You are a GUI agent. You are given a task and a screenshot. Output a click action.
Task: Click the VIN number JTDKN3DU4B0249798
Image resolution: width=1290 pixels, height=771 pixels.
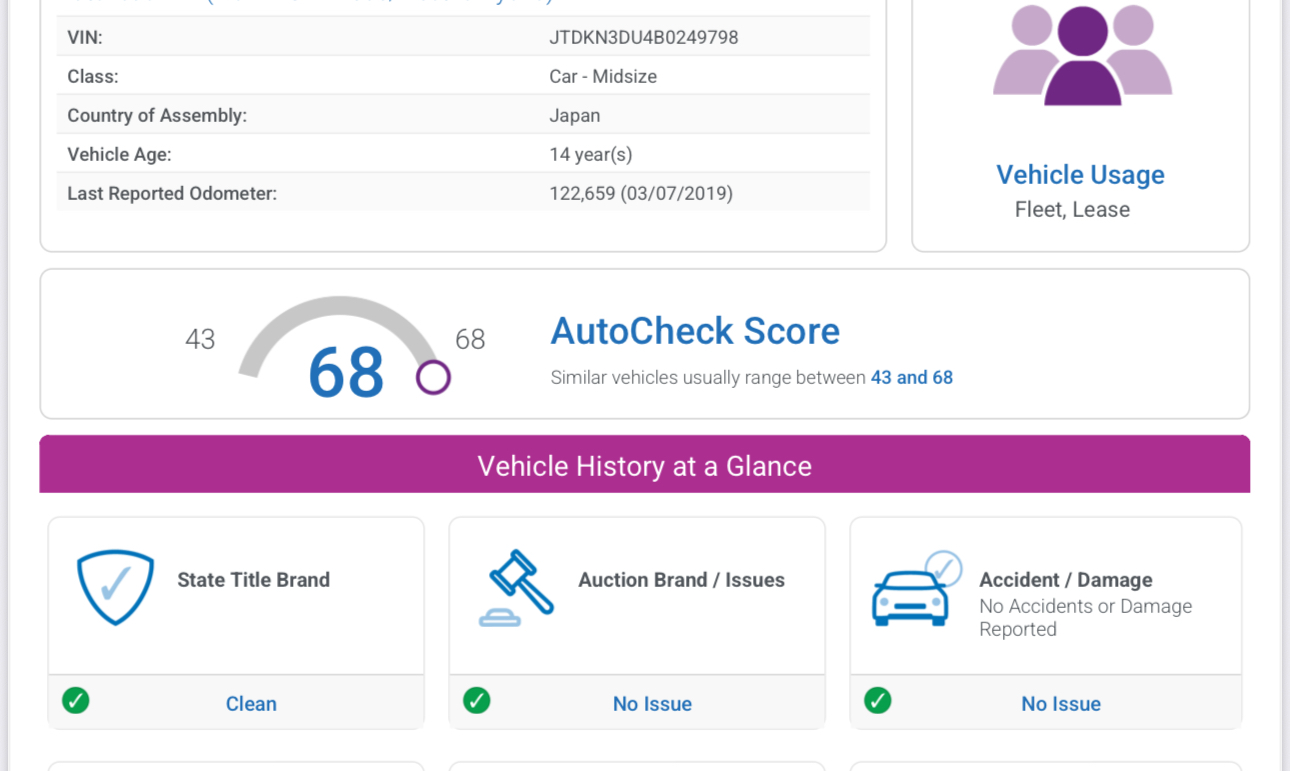click(643, 38)
